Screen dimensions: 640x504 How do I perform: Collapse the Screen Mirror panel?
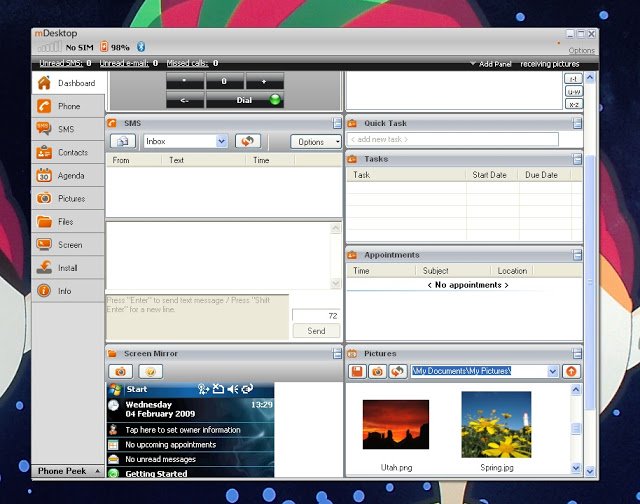click(336, 353)
